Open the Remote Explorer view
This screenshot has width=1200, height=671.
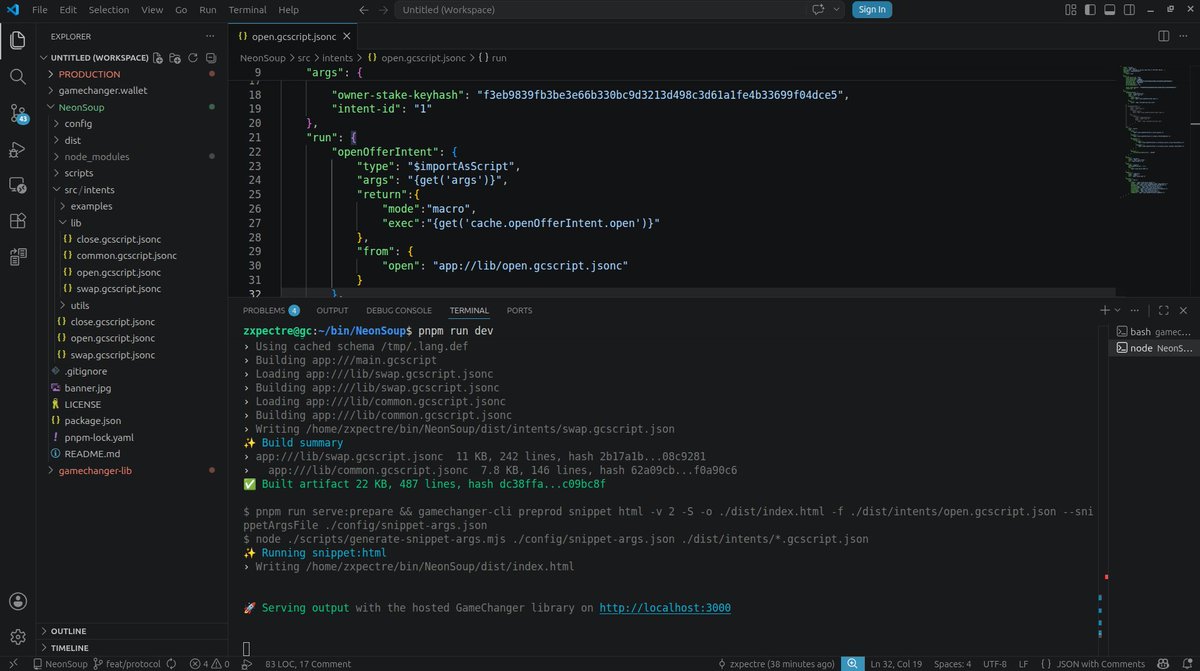pyautogui.click(x=17, y=185)
